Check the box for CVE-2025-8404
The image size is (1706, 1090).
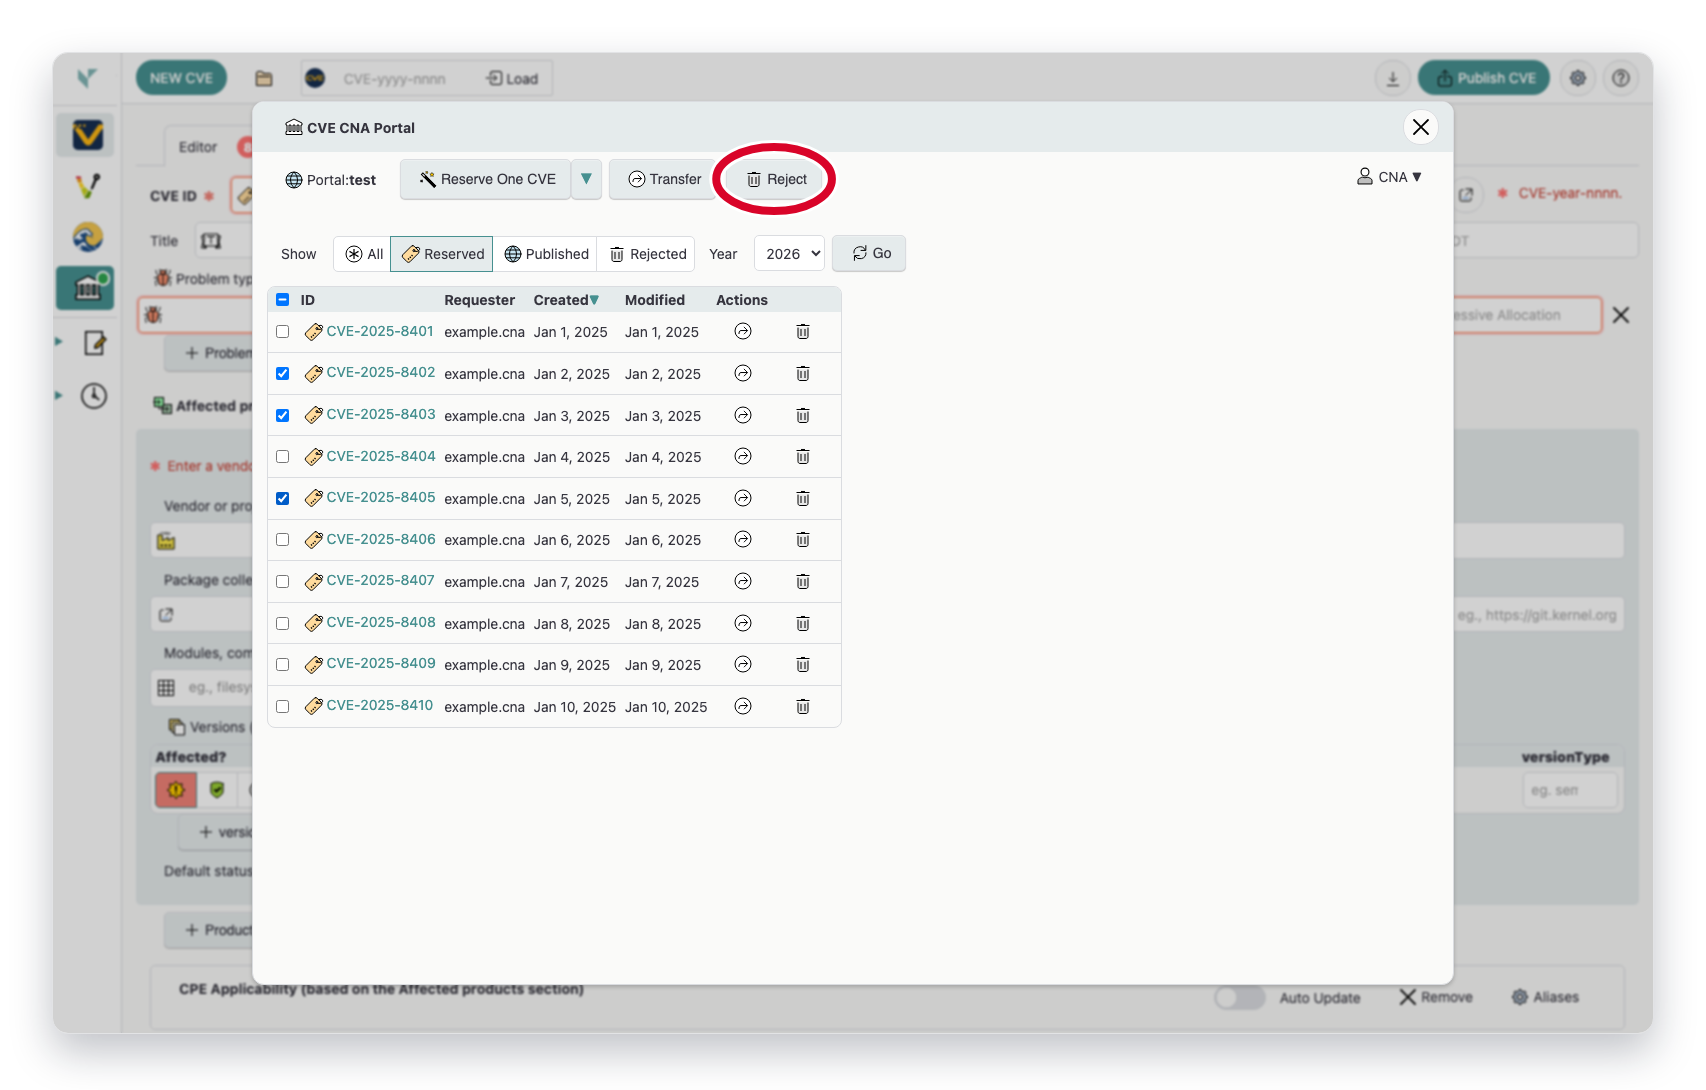point(283,456)
